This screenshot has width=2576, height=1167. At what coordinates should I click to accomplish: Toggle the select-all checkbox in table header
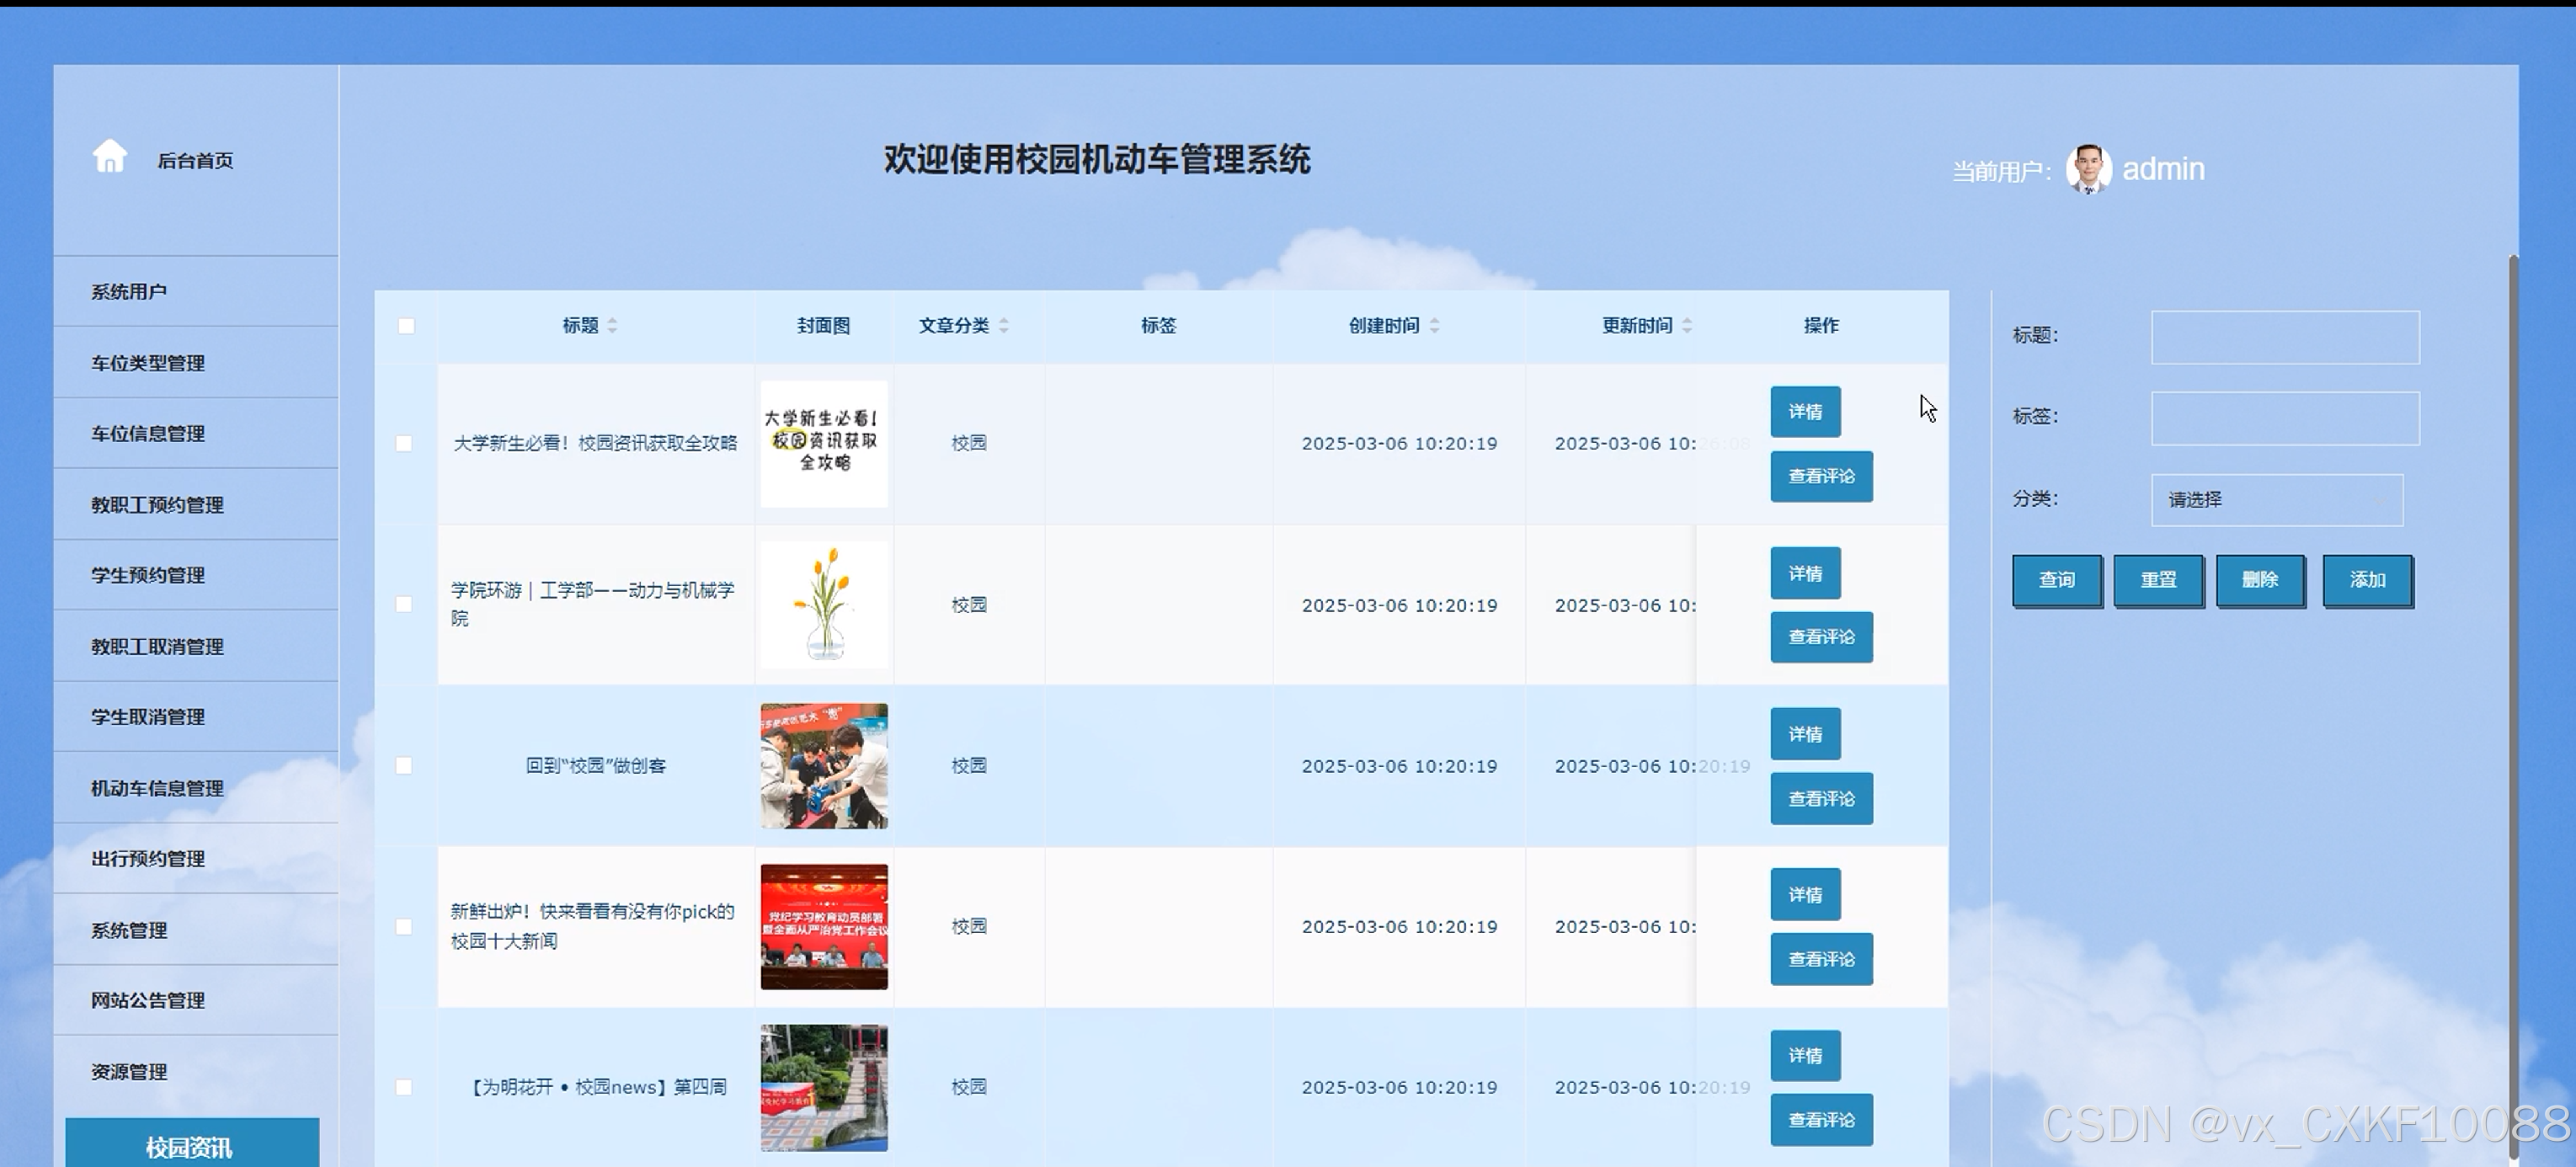tap(406, 326)
